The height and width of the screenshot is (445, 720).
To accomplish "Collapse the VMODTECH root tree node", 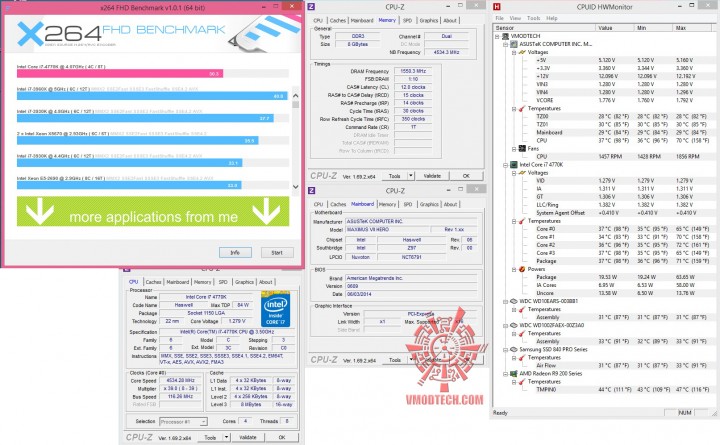I will (x=497, y=36).
